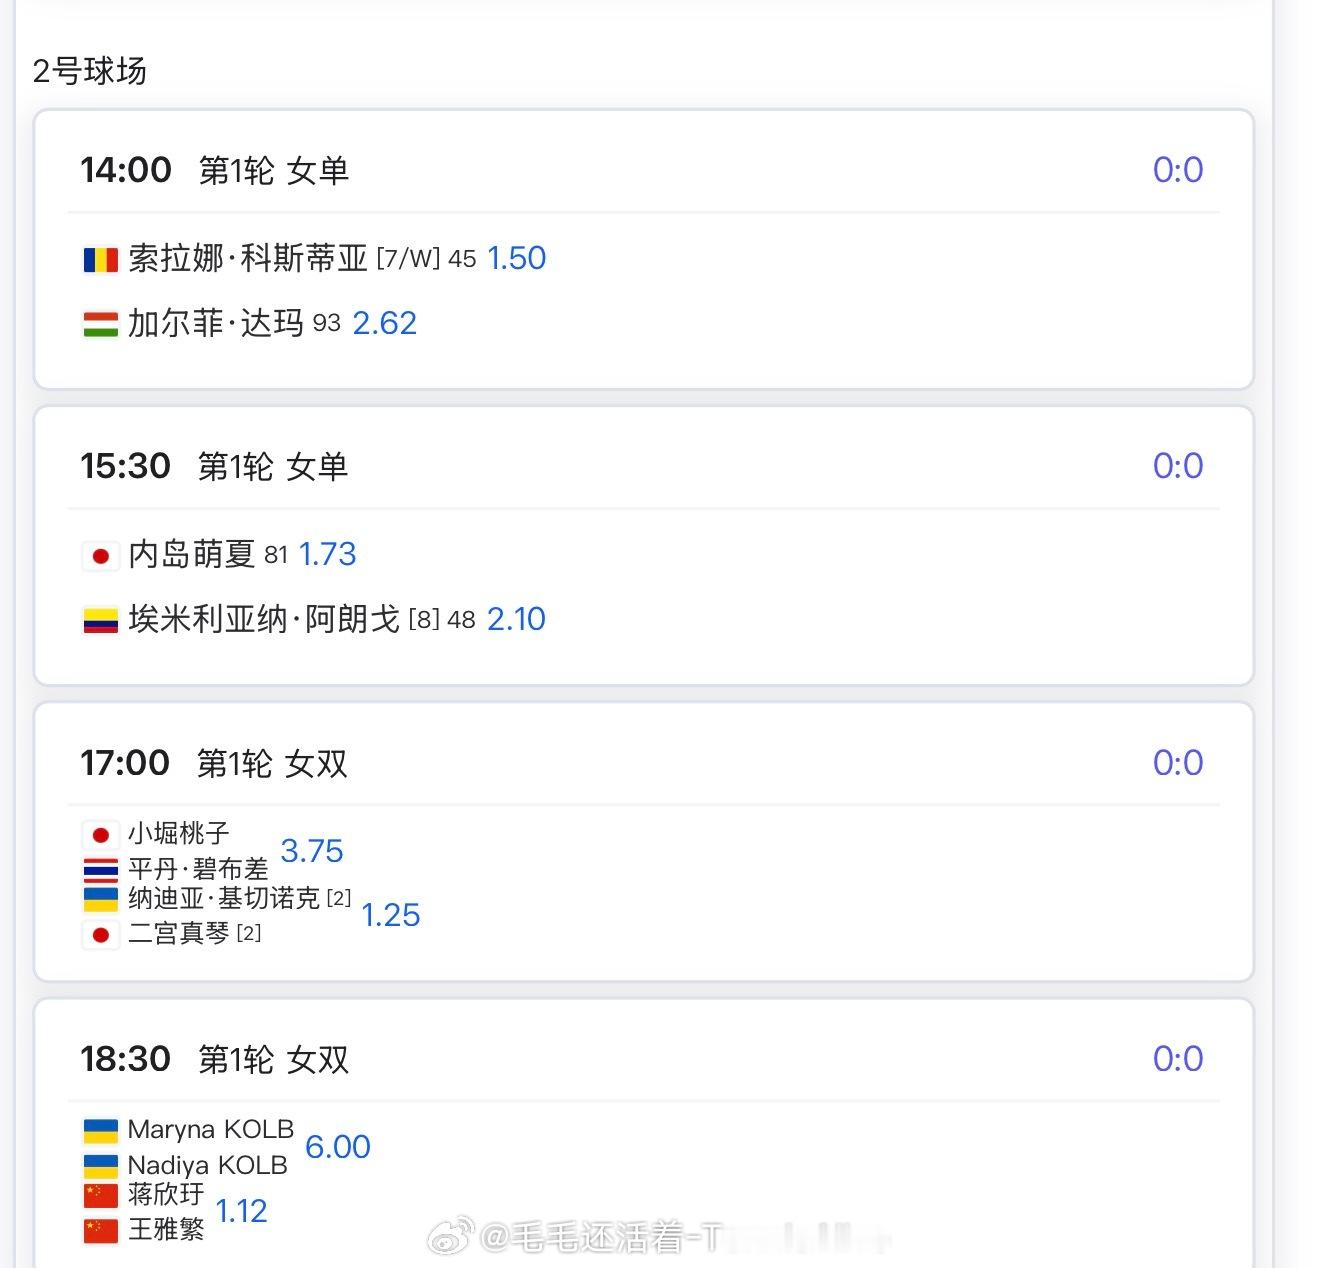Click Thai flag beside 平丹·碧布差
This screenshot has height=1268, width=1320.
100,868
